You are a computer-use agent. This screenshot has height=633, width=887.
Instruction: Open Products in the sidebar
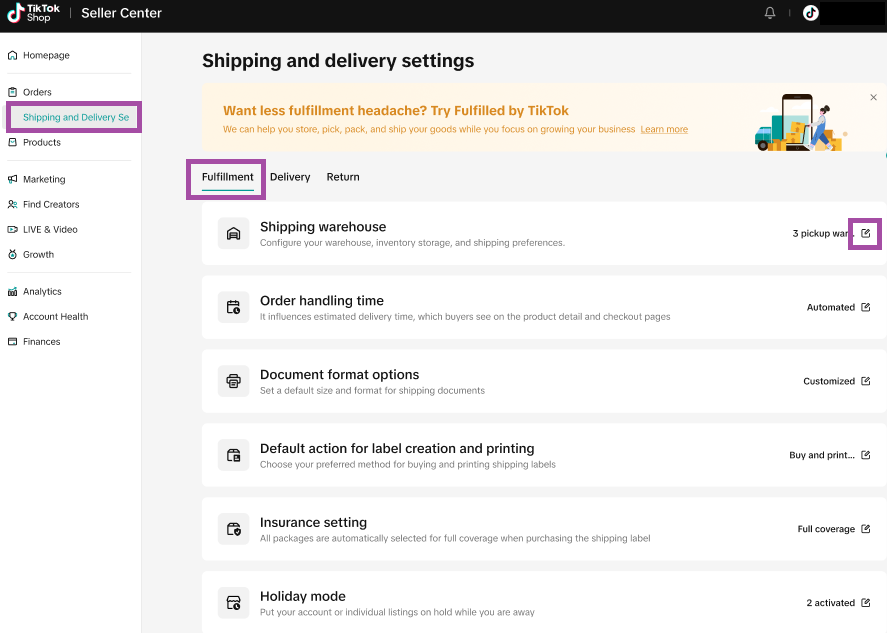[x=42, y=142]
